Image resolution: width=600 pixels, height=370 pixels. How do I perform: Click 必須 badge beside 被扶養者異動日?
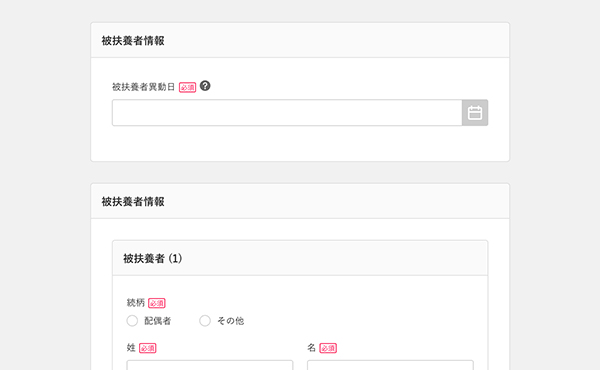pyautogui.click(x=188, y=87)
